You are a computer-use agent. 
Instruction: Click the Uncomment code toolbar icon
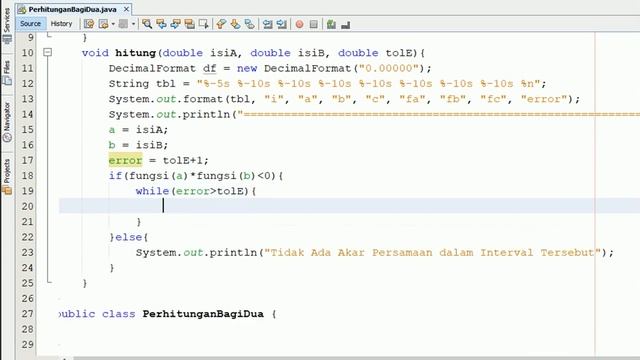pos(345,24)
